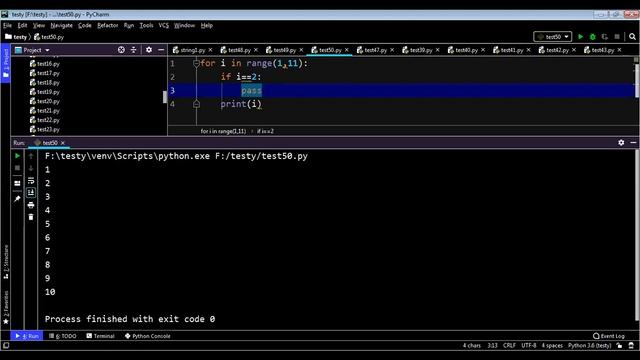Image resolution: width=640 pixels, height=360 pixels.
Task: Open the Run tool window button
Action: [27, 336]
